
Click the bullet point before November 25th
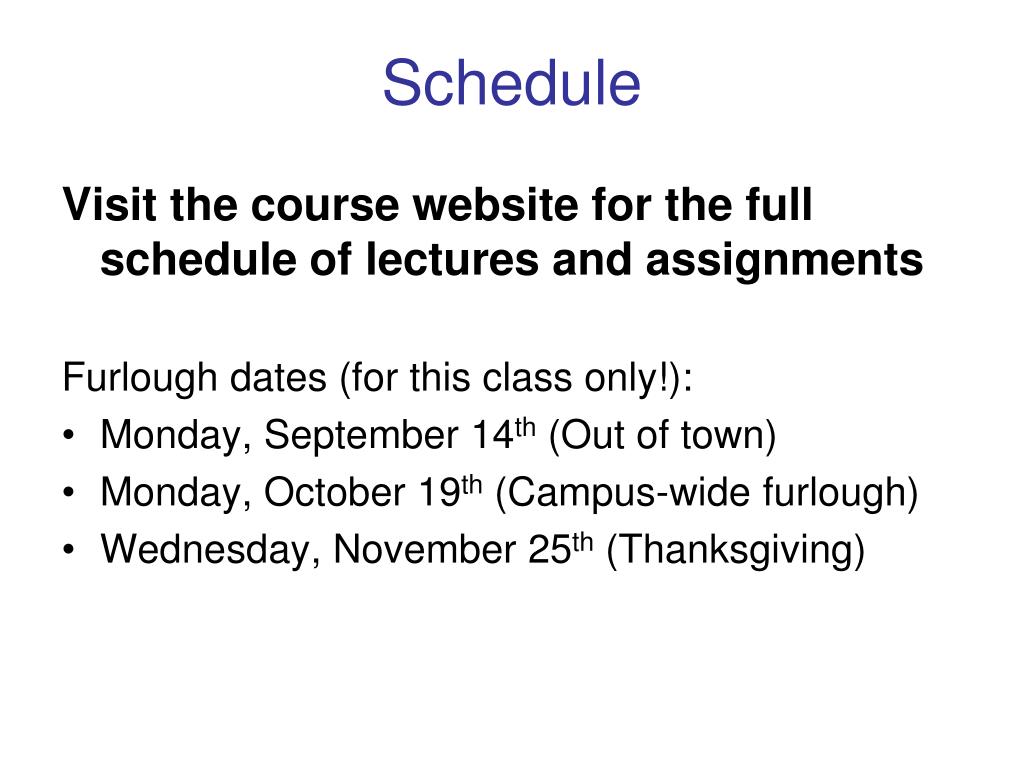(69, 550)
